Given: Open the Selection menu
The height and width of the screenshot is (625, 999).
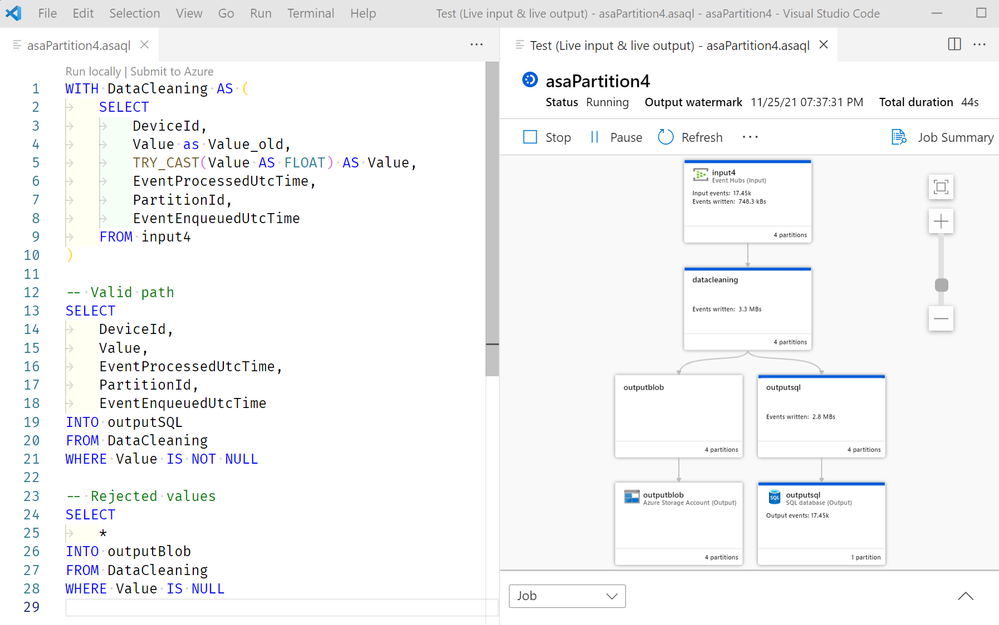Looking at the screenshot, I should click(x=134, y=13).
